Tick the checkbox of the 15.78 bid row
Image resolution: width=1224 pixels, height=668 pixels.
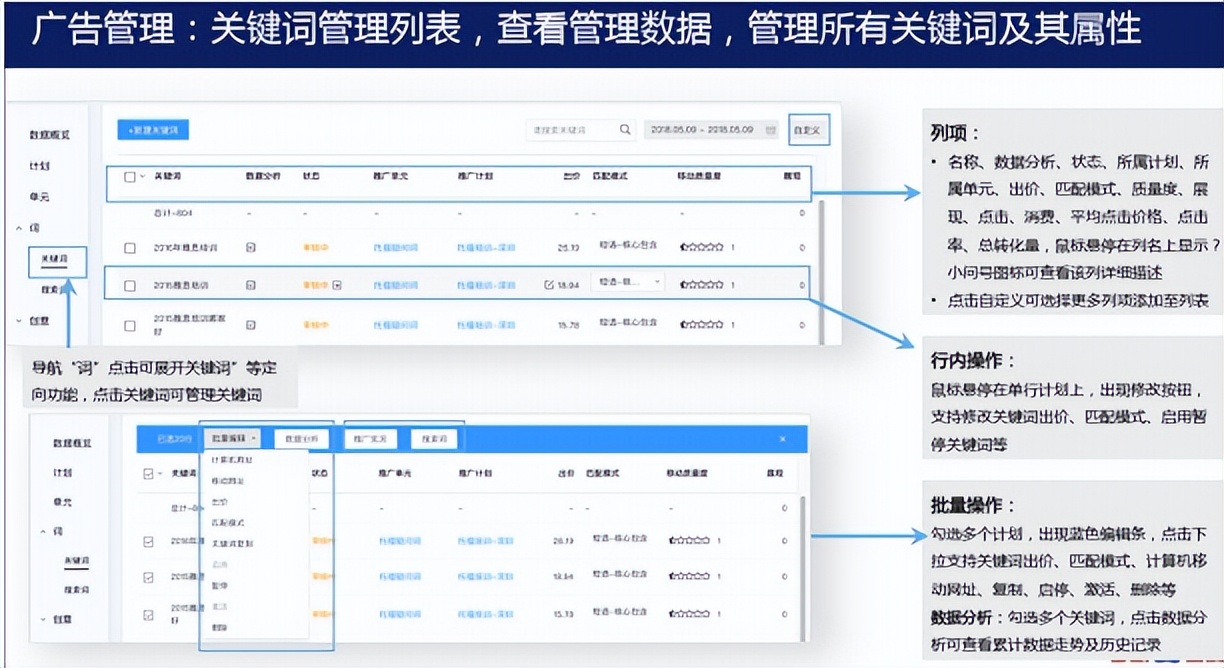point(130,325)
